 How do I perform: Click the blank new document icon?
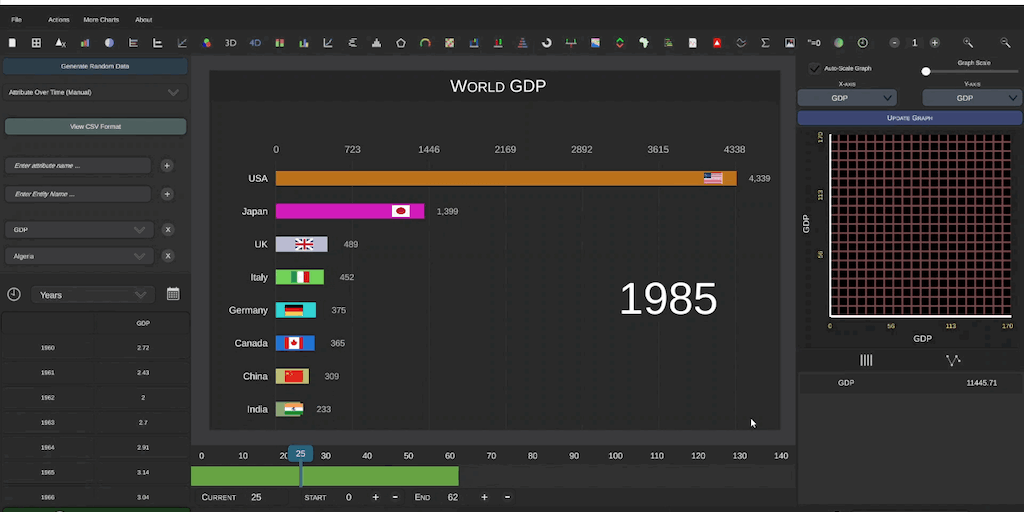point(12,43)
